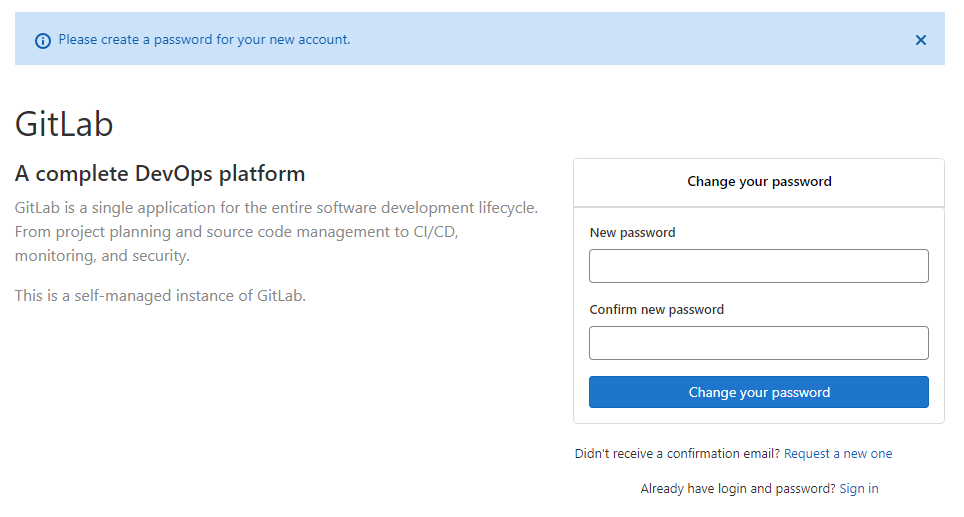964x517 pixels.
Task: Click the New password label
Action: click(632, 232)
